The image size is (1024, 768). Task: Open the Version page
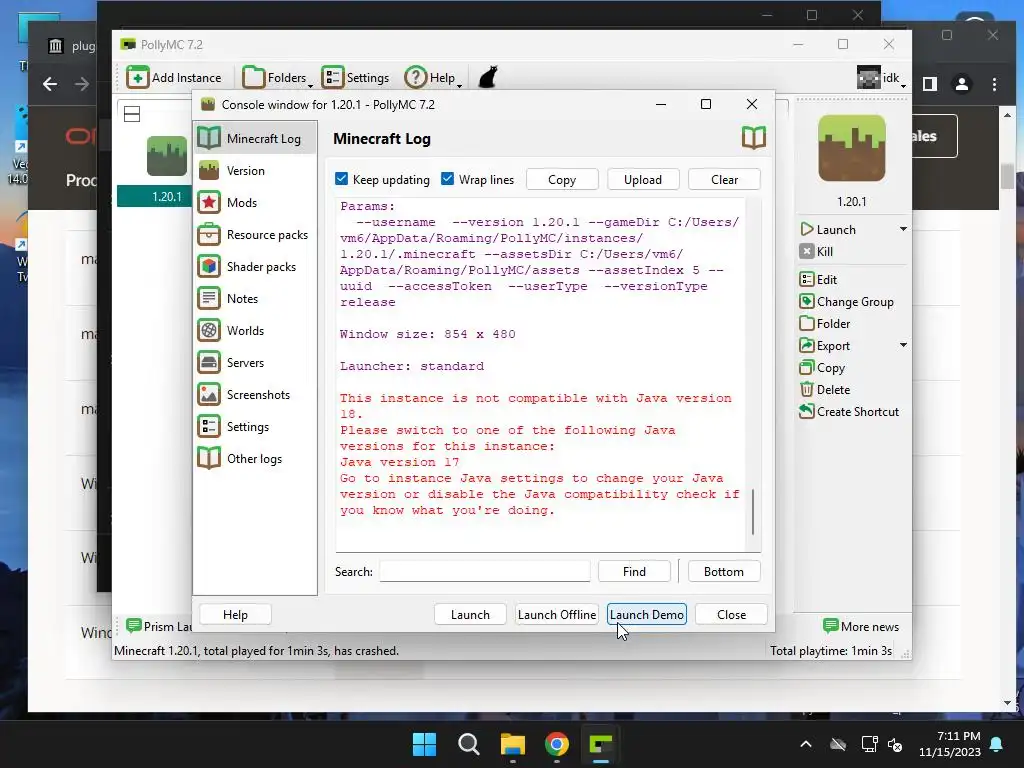pos(255,170)
